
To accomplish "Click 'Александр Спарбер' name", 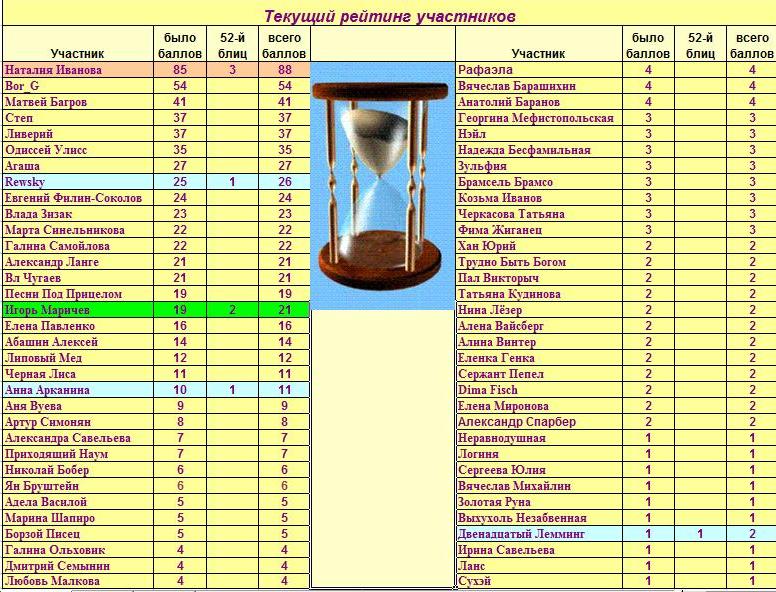I will tap(538, 422).
